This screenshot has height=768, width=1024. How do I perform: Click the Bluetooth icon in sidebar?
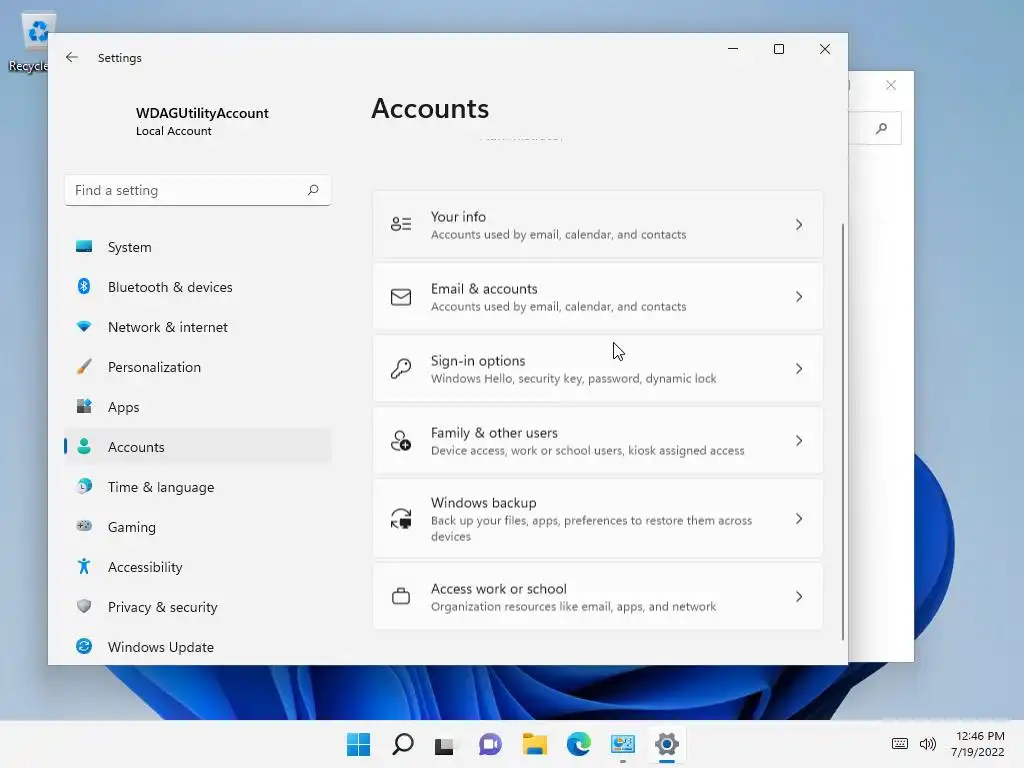[x=84, y=286]
